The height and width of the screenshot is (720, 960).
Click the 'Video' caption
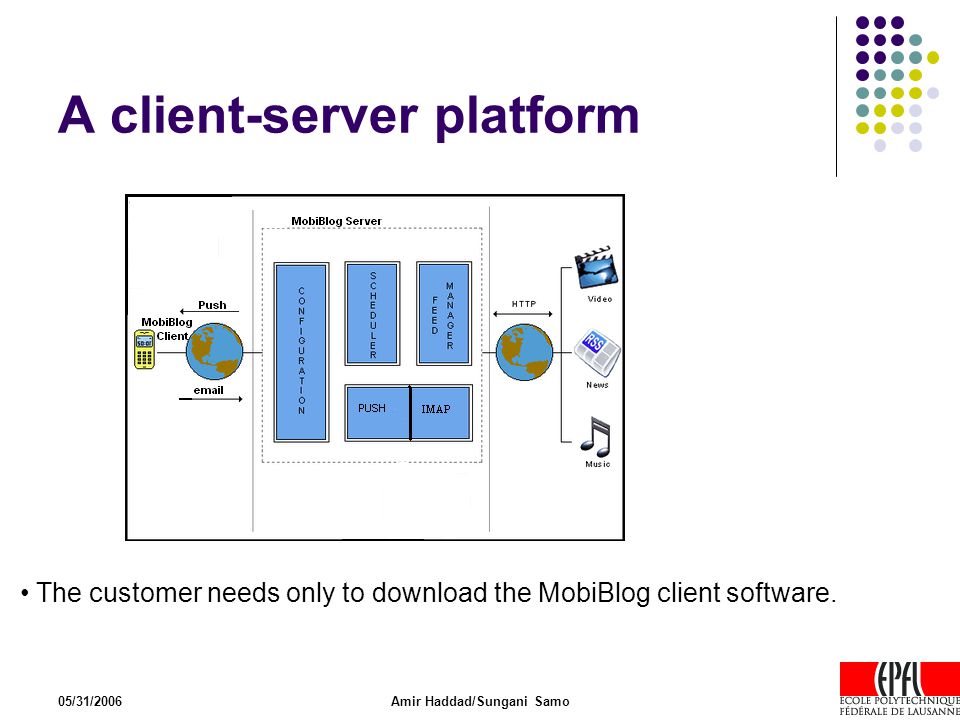(x=599, y=299)
